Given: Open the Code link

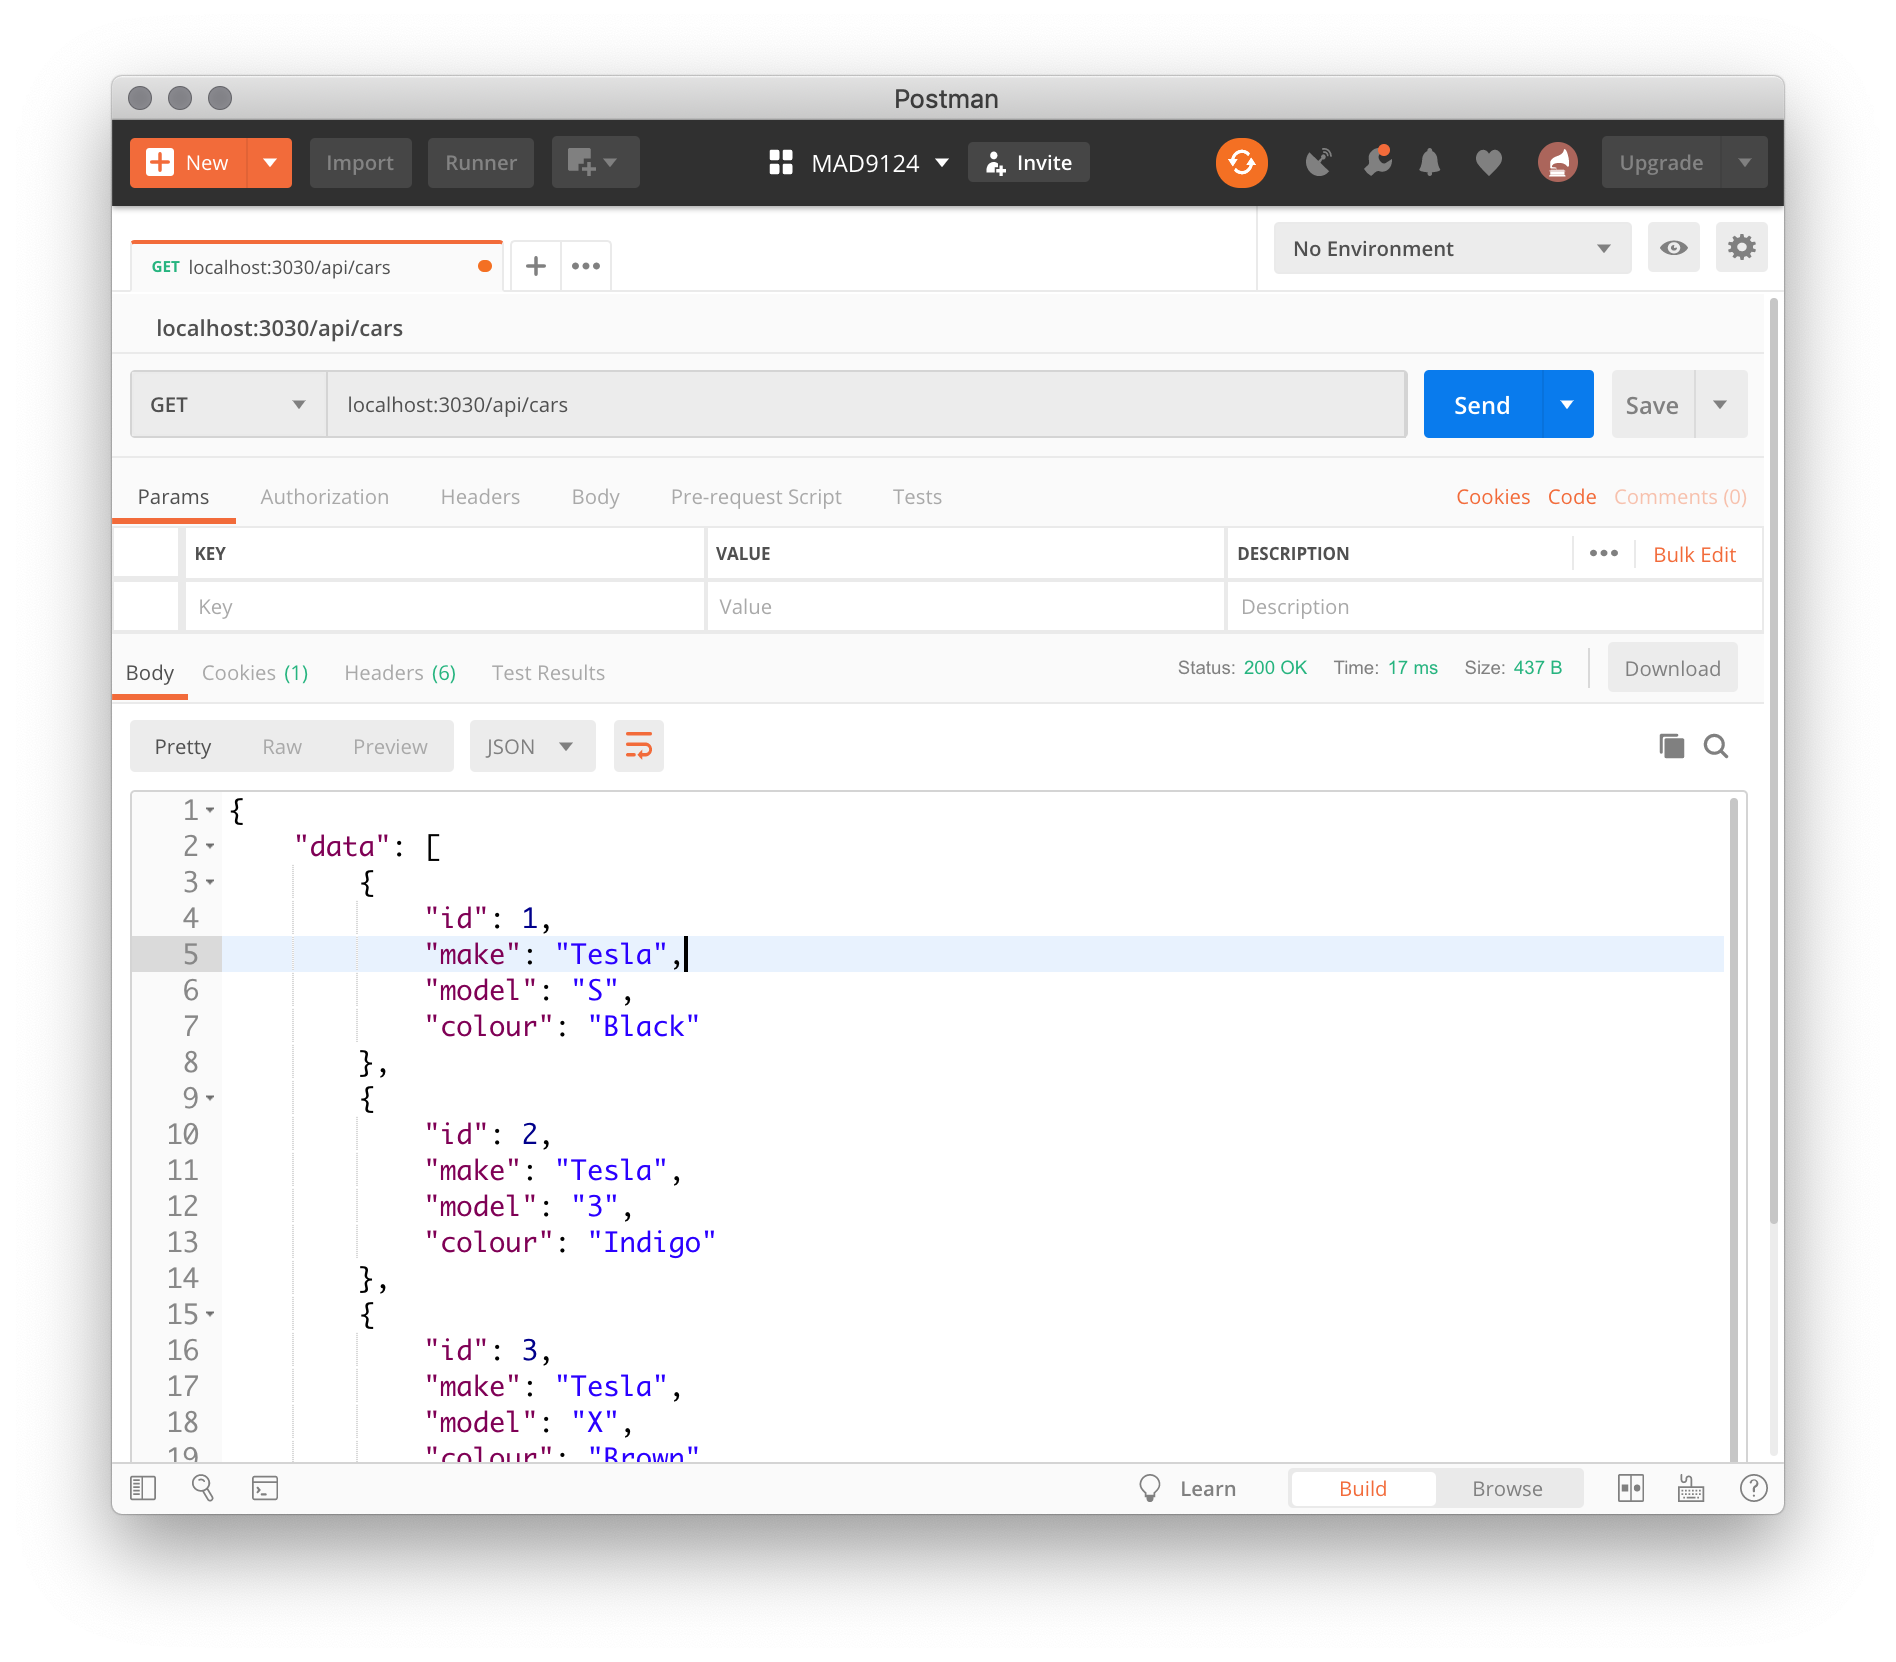Looking at the screenshot, I should point(1572,497).
